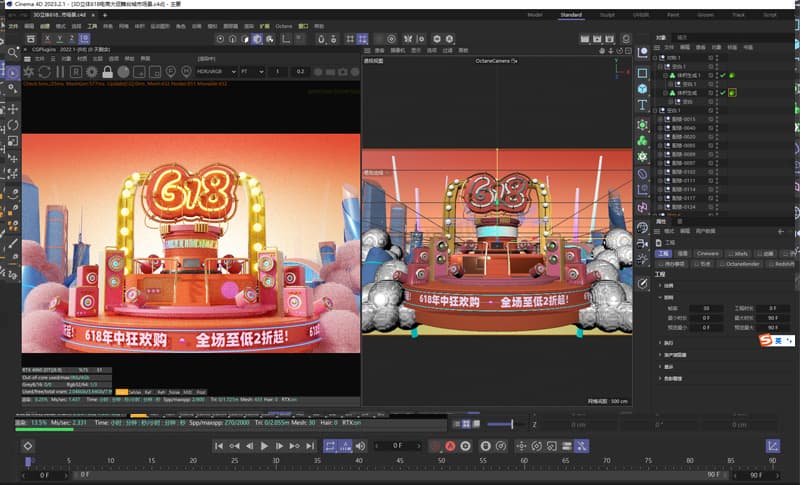
Task: Click the Attributes back arrow
Action: [781, 232]
